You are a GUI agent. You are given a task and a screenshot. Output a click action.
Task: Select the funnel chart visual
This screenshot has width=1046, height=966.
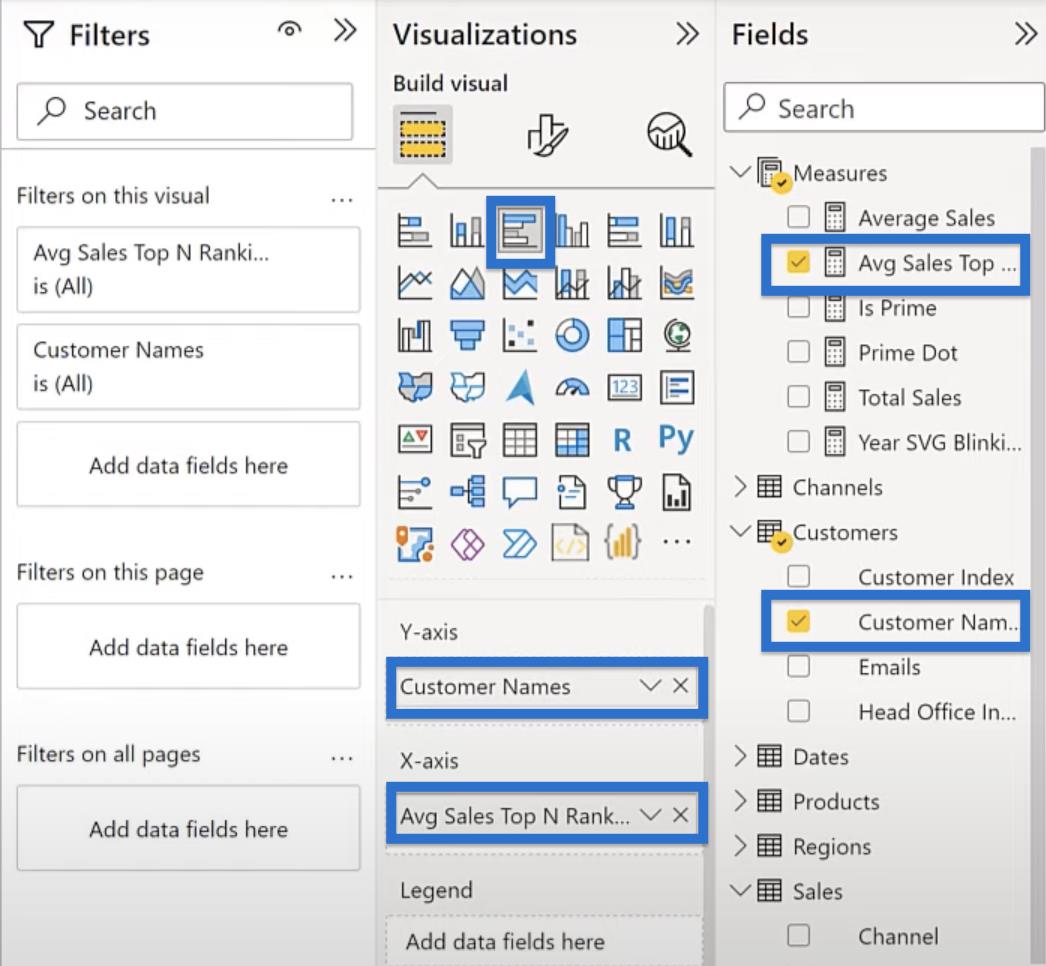pos(466,335)
